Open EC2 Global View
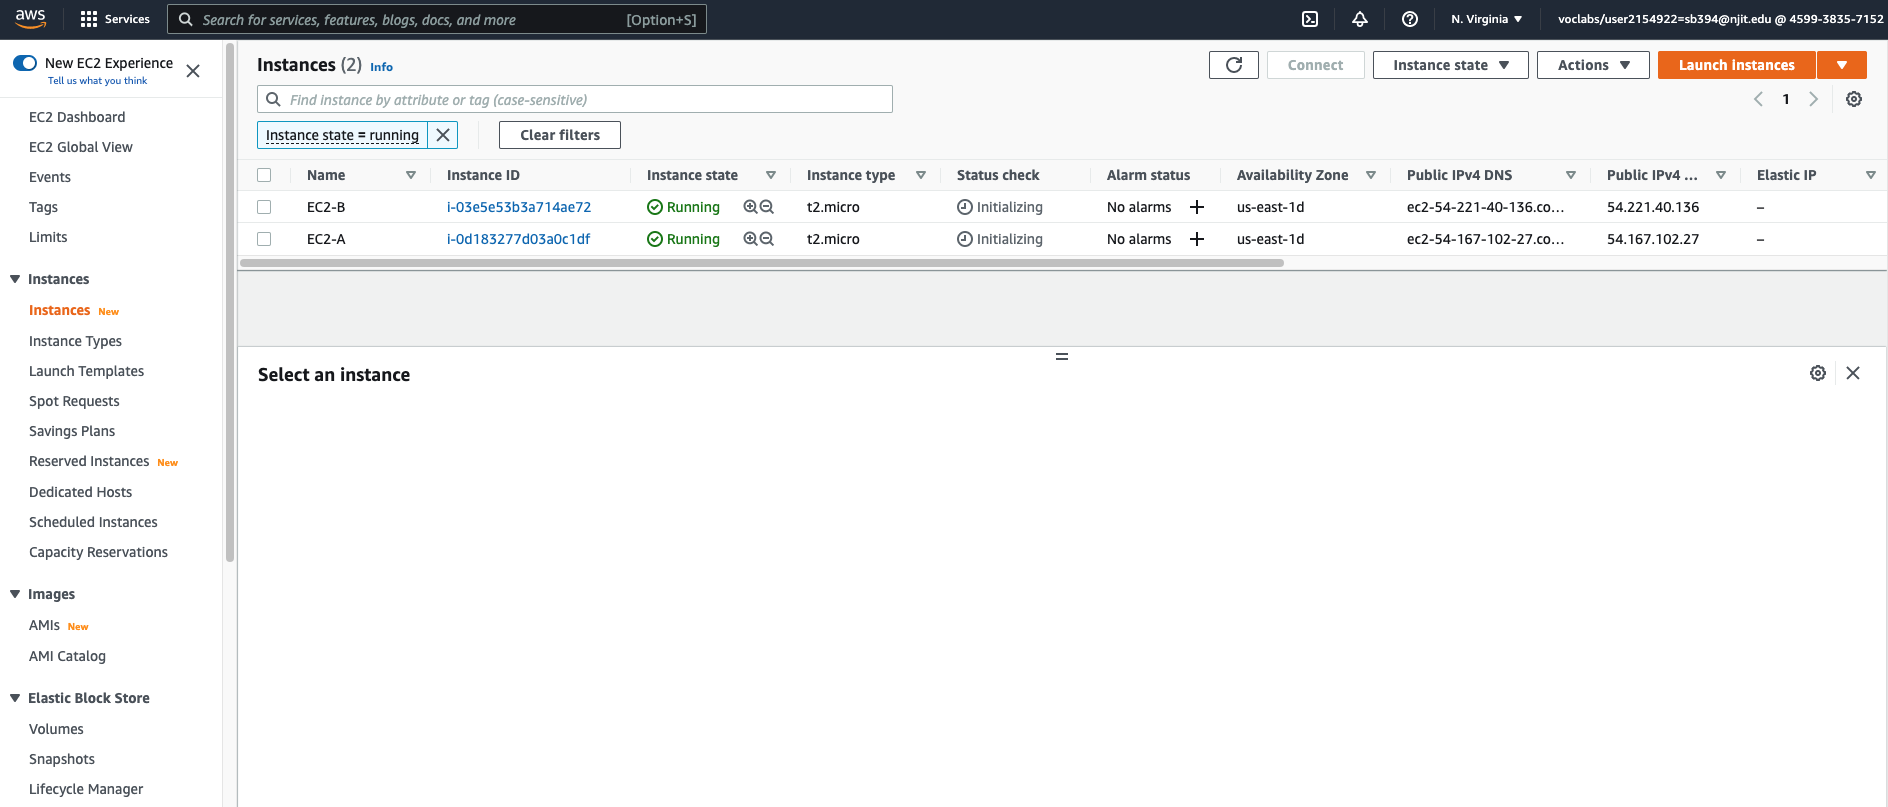 click(x=81, y=147)
